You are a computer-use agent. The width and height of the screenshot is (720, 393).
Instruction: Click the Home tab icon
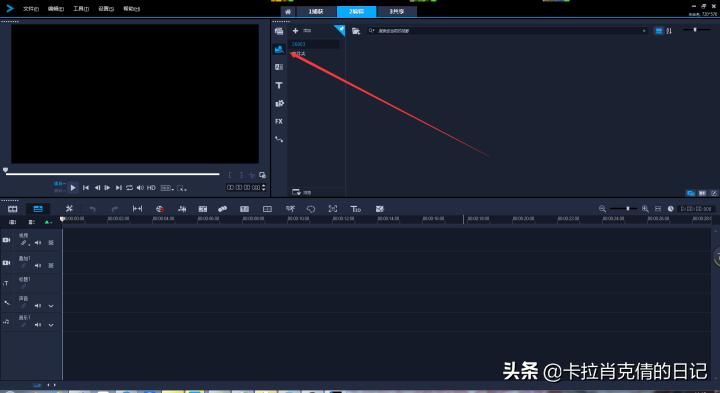tap(288, 11)
